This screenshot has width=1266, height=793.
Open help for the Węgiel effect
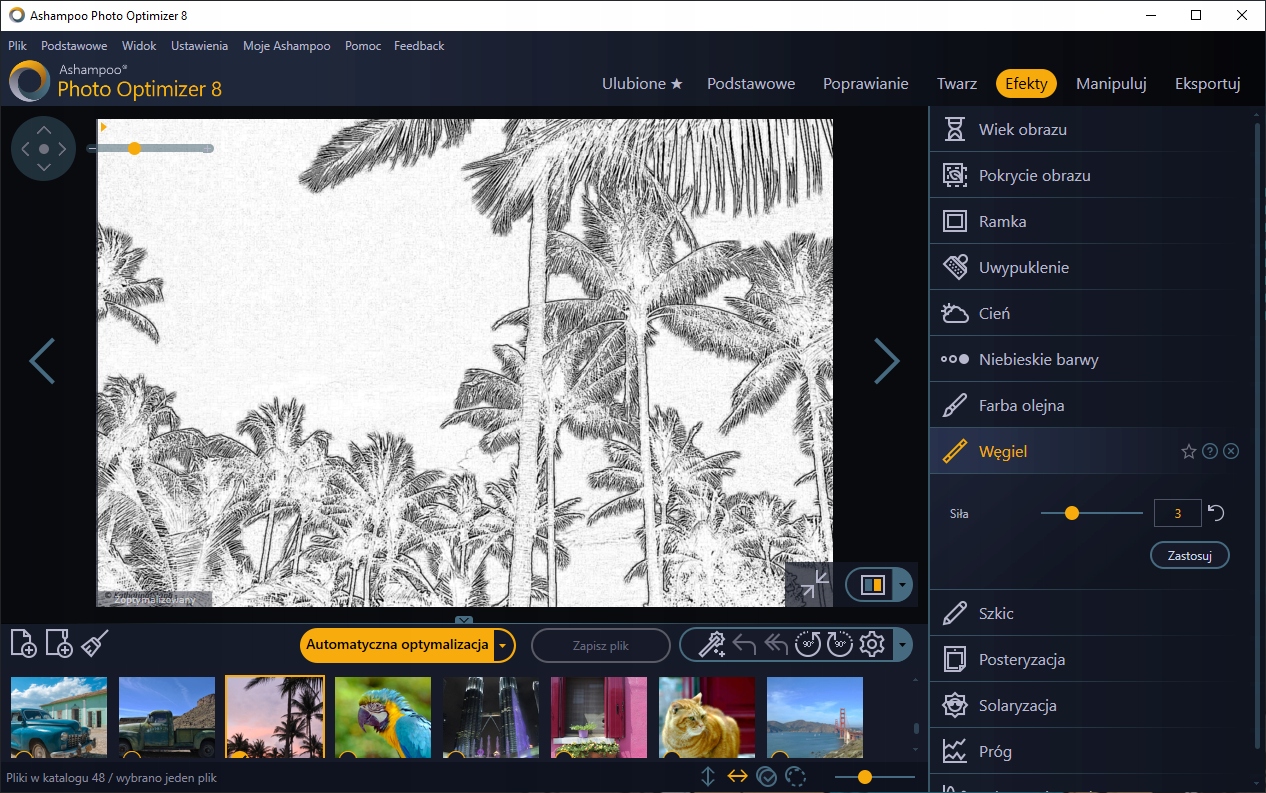[x=1210, y=452]
